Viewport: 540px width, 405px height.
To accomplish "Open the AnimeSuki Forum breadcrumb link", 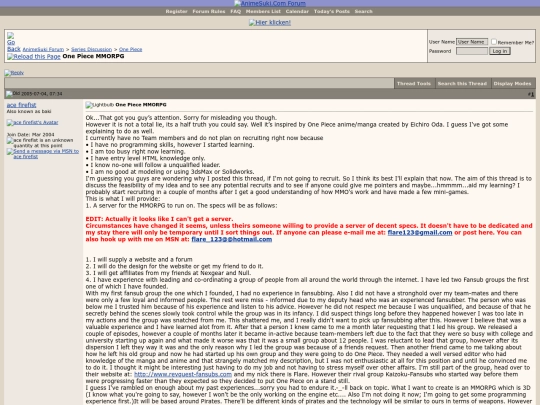I will [43, 50].
